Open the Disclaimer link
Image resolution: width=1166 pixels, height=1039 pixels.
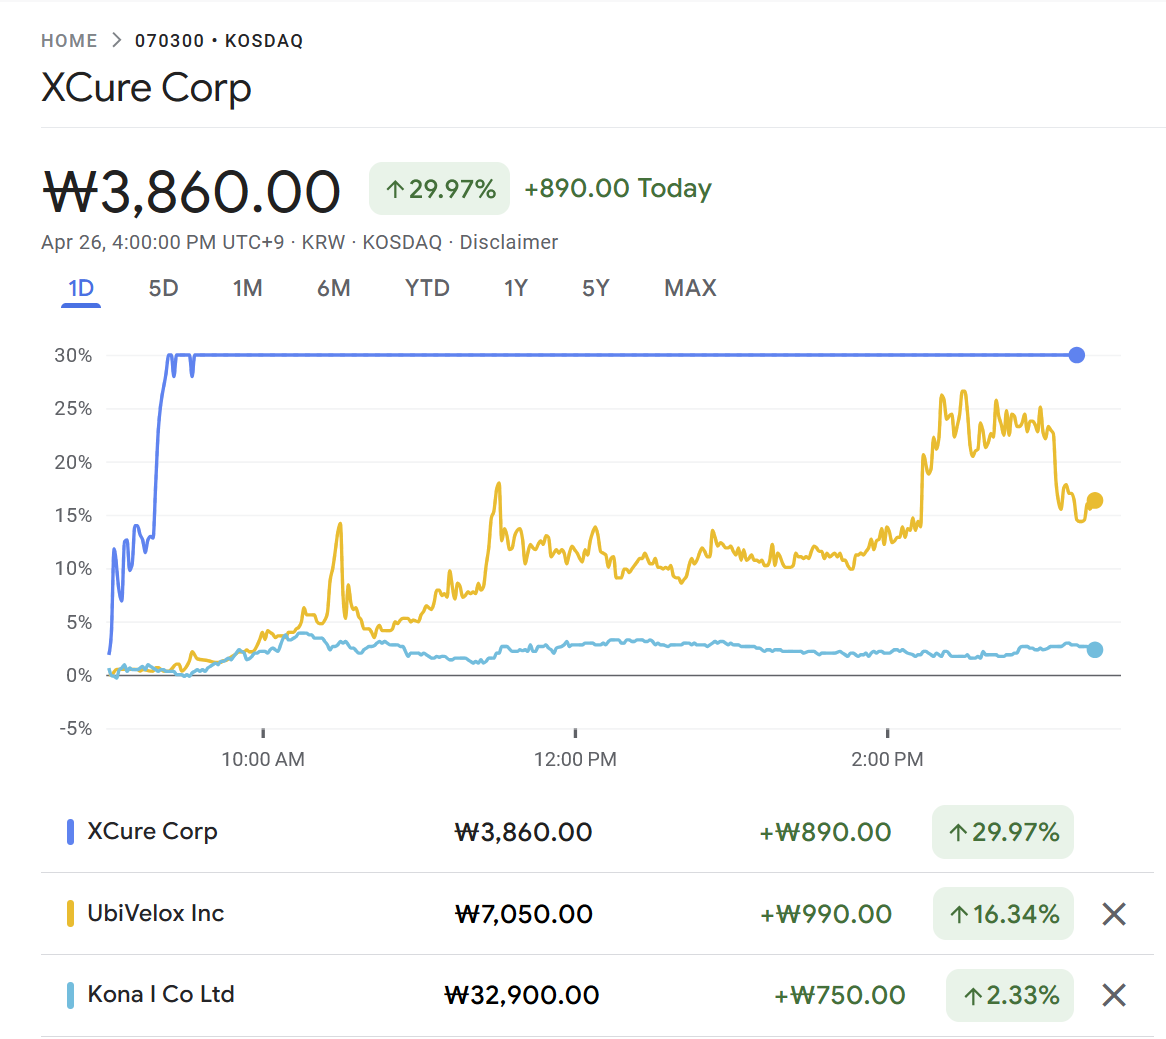tap(508, 242)
